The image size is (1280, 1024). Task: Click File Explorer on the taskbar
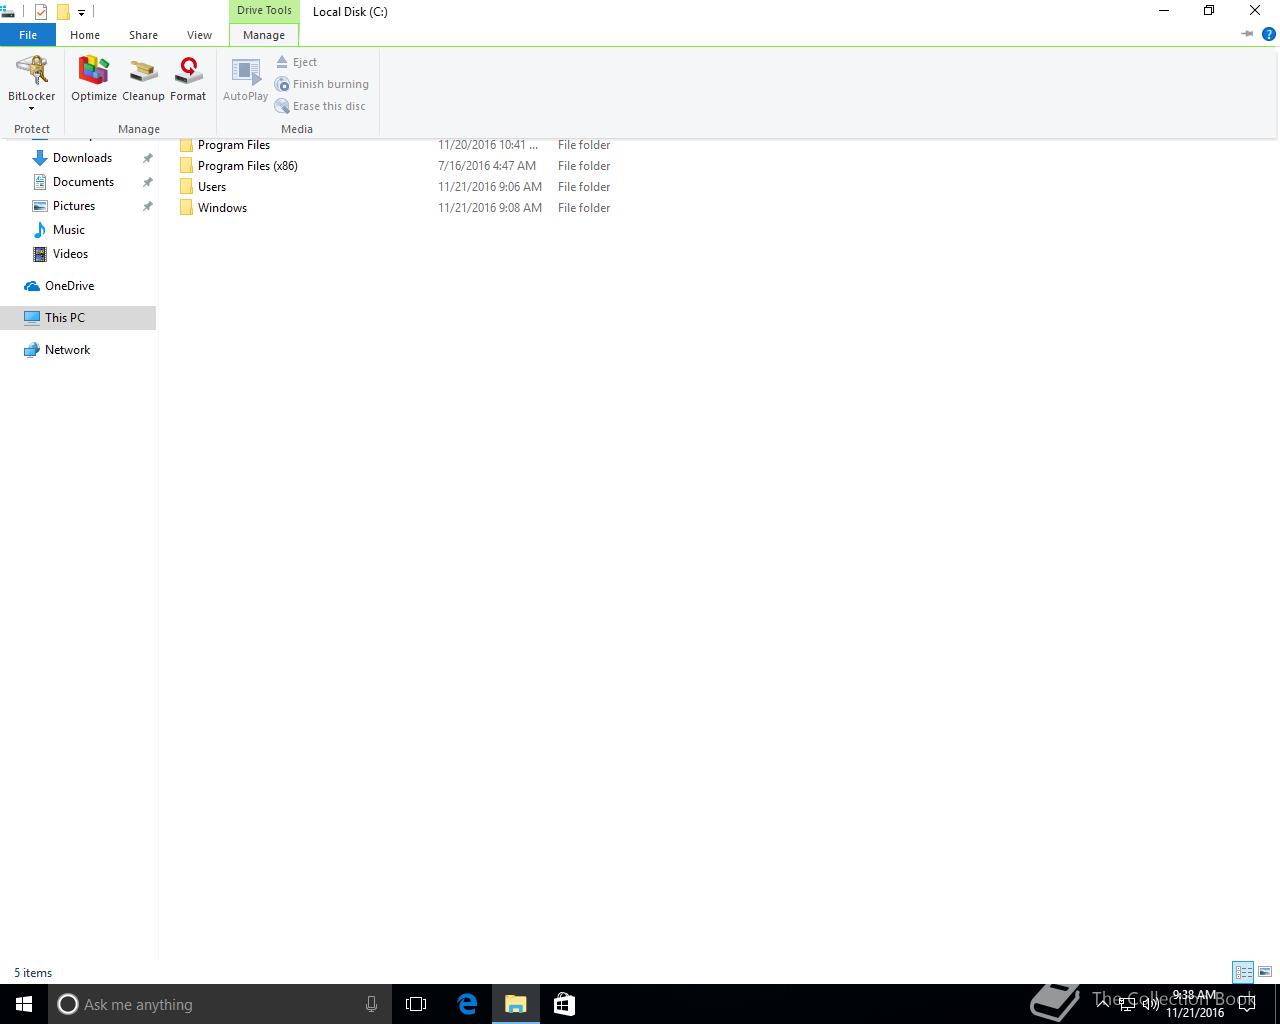[x=516, y=1004]
